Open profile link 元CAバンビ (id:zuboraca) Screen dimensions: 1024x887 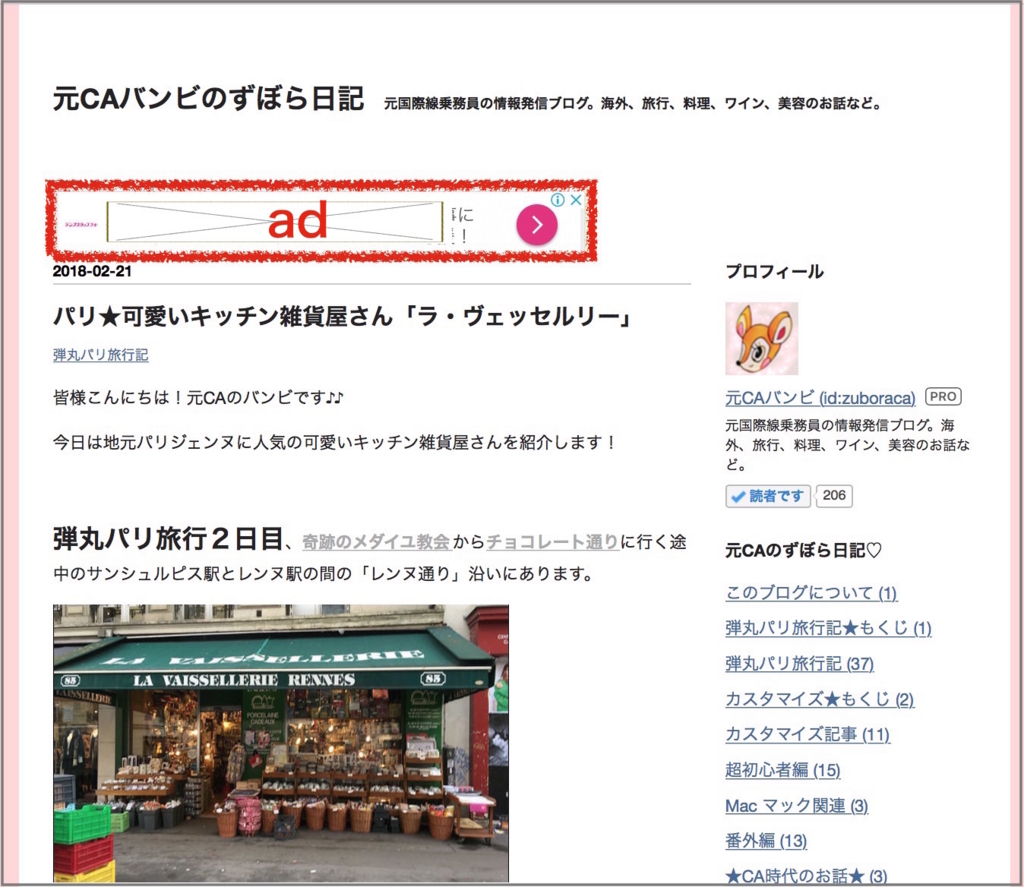pos(820,398)
